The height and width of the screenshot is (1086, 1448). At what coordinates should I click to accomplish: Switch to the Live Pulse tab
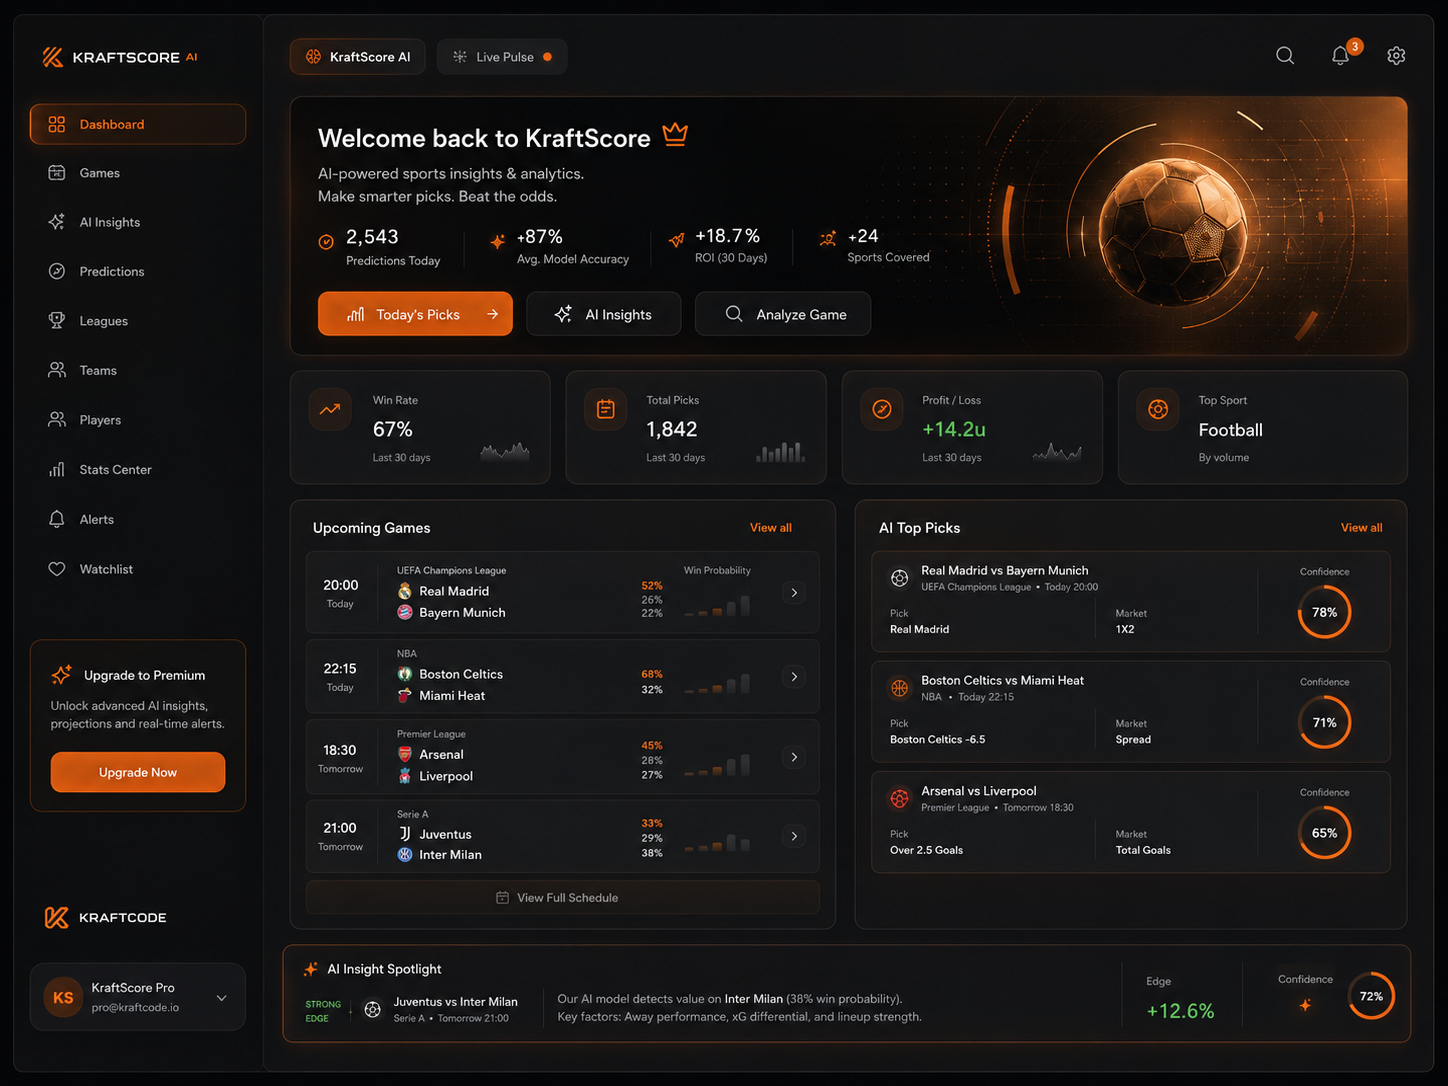(x=502, y=57)
